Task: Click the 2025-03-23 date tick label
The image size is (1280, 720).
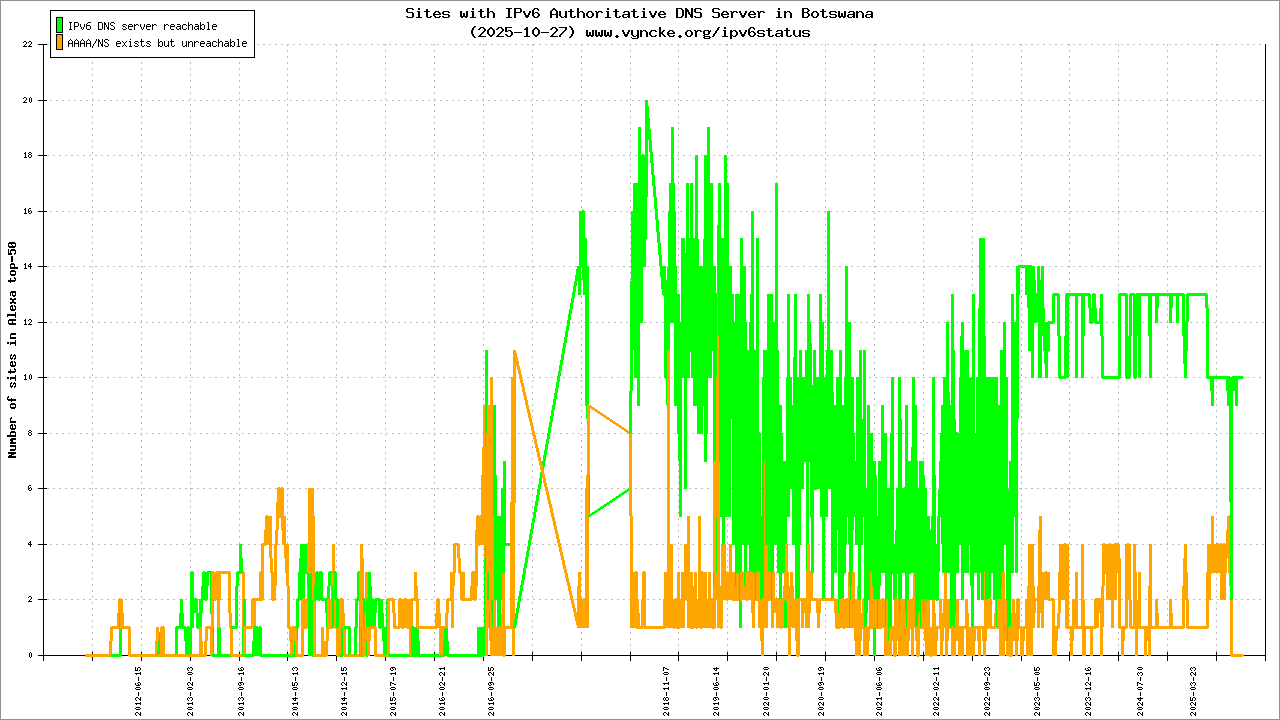Action: [x=1192, y=686]
